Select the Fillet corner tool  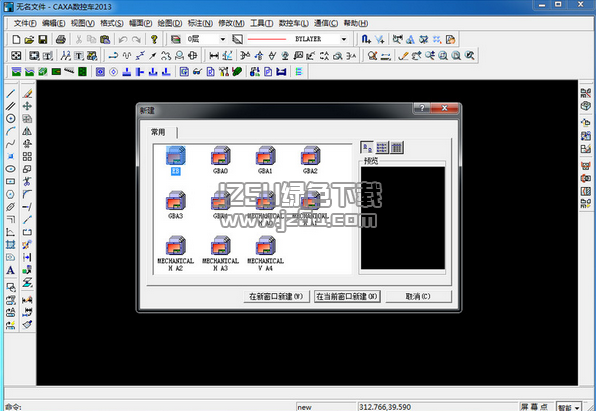point(27,194)
